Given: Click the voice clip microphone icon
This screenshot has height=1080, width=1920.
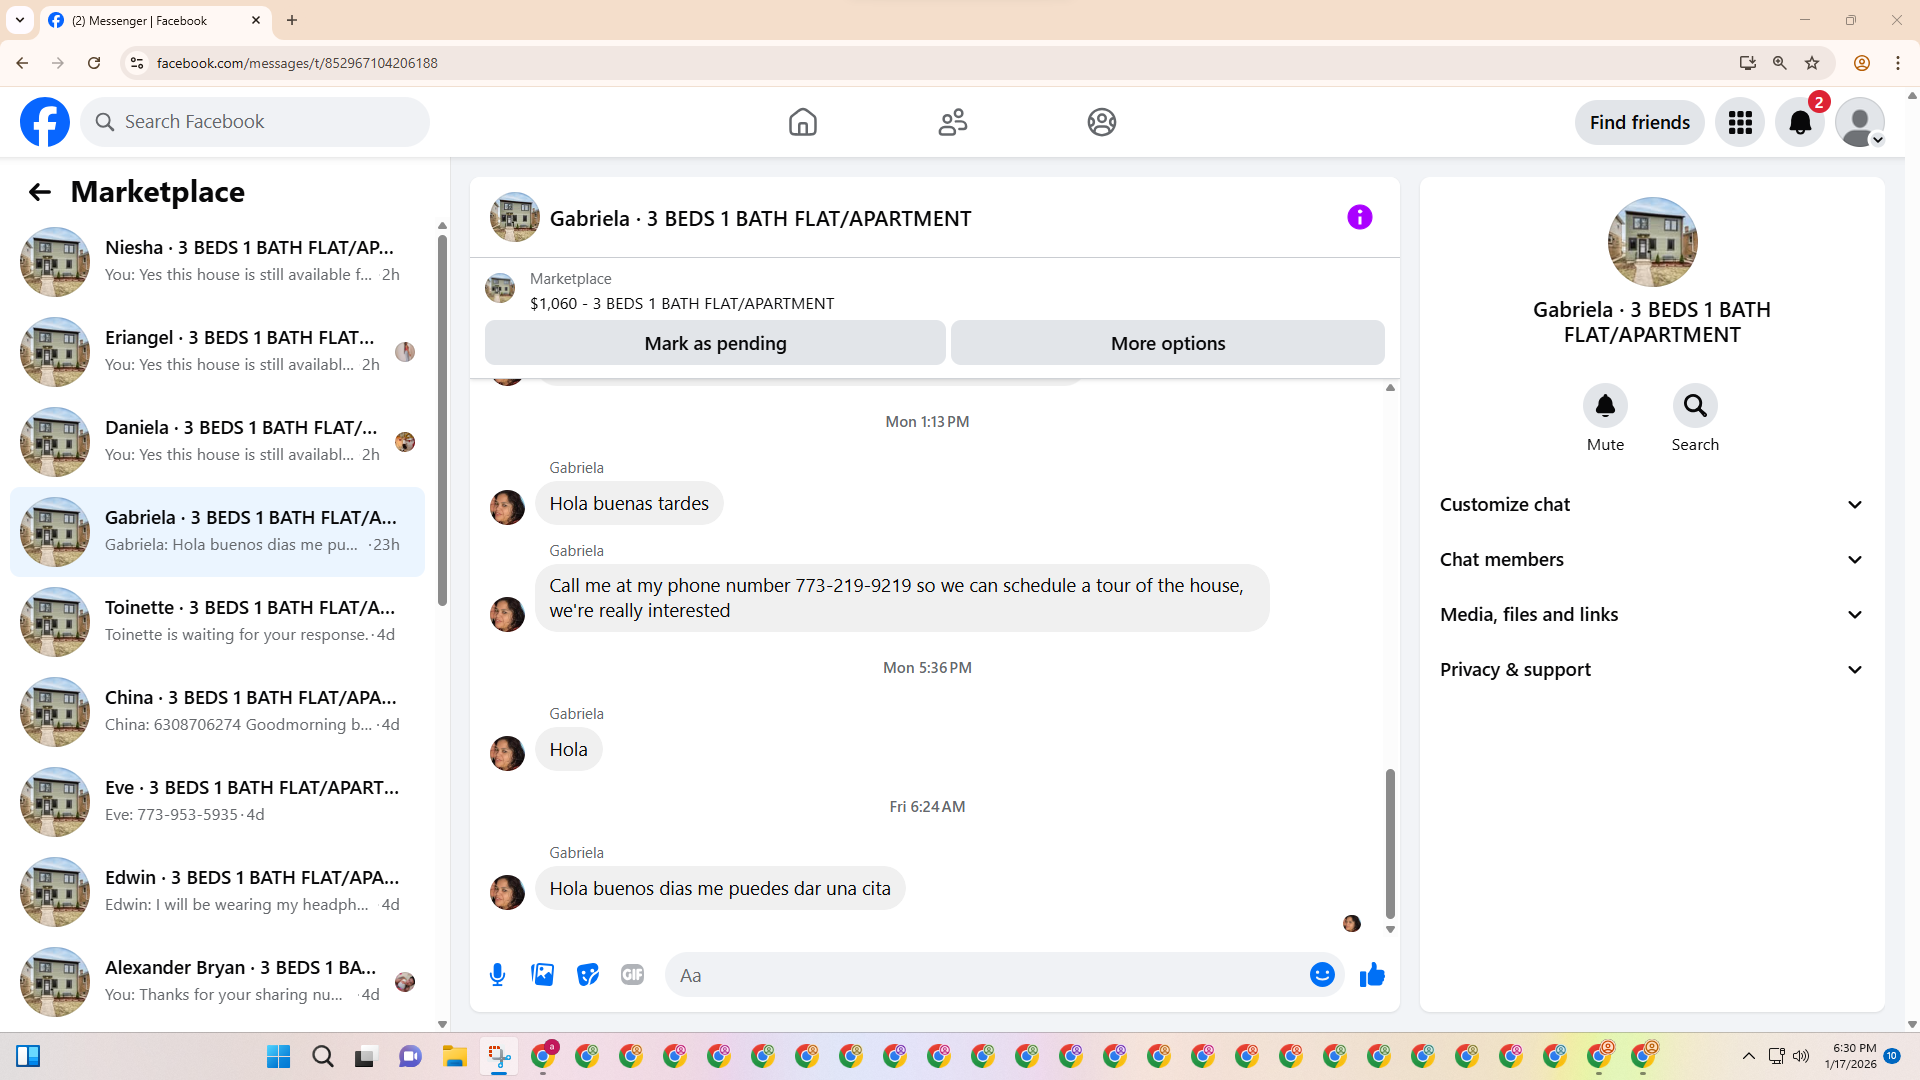Looking at the screenshot, I should coord(497,975).
